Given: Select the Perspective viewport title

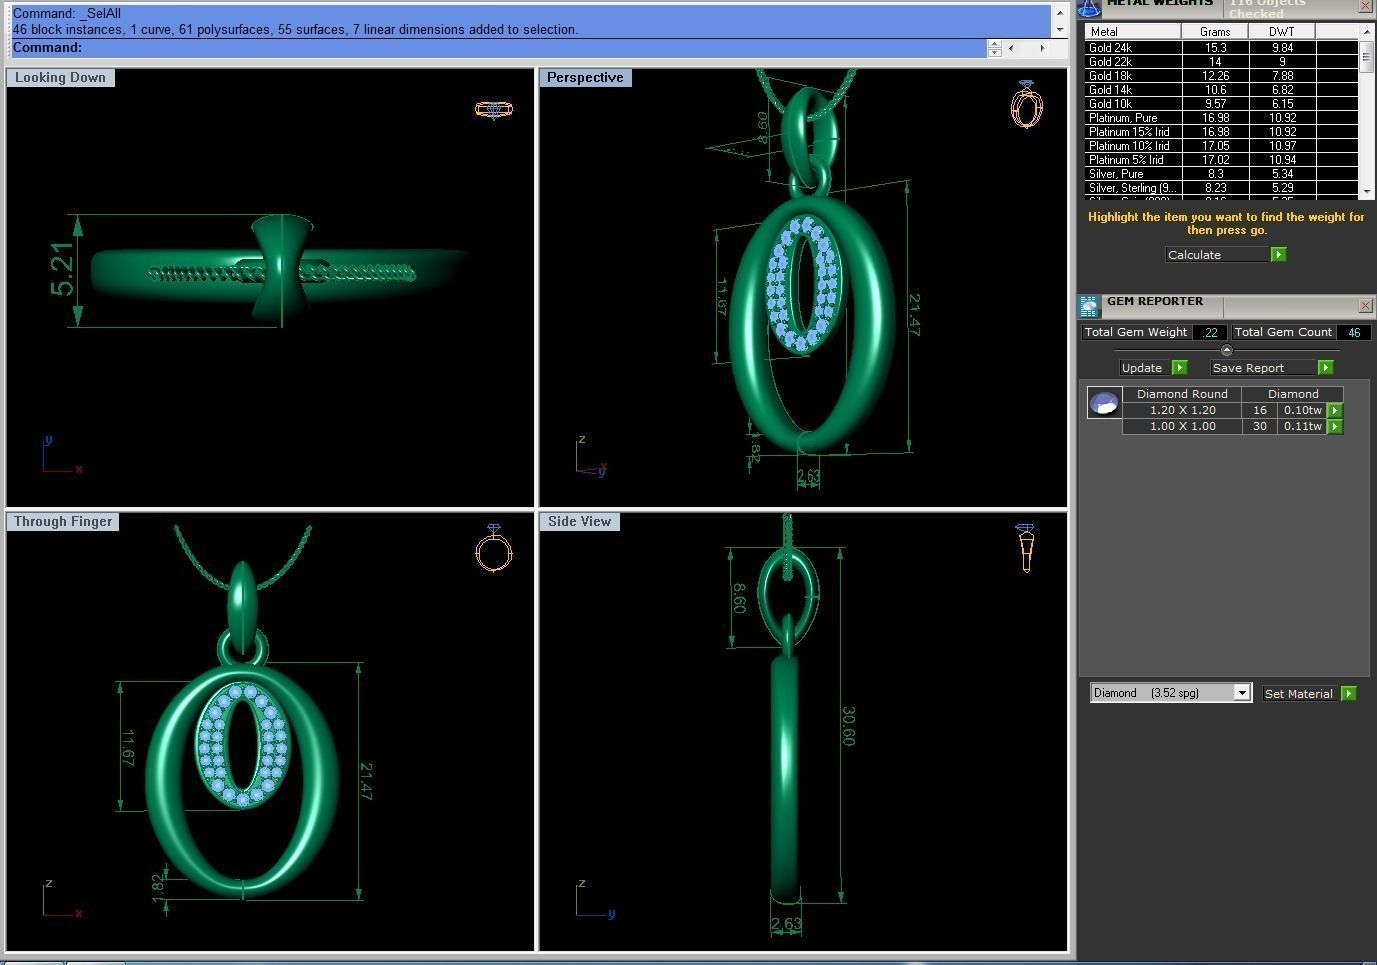Looking at the screenshot, I should click(x=585, y=78).
